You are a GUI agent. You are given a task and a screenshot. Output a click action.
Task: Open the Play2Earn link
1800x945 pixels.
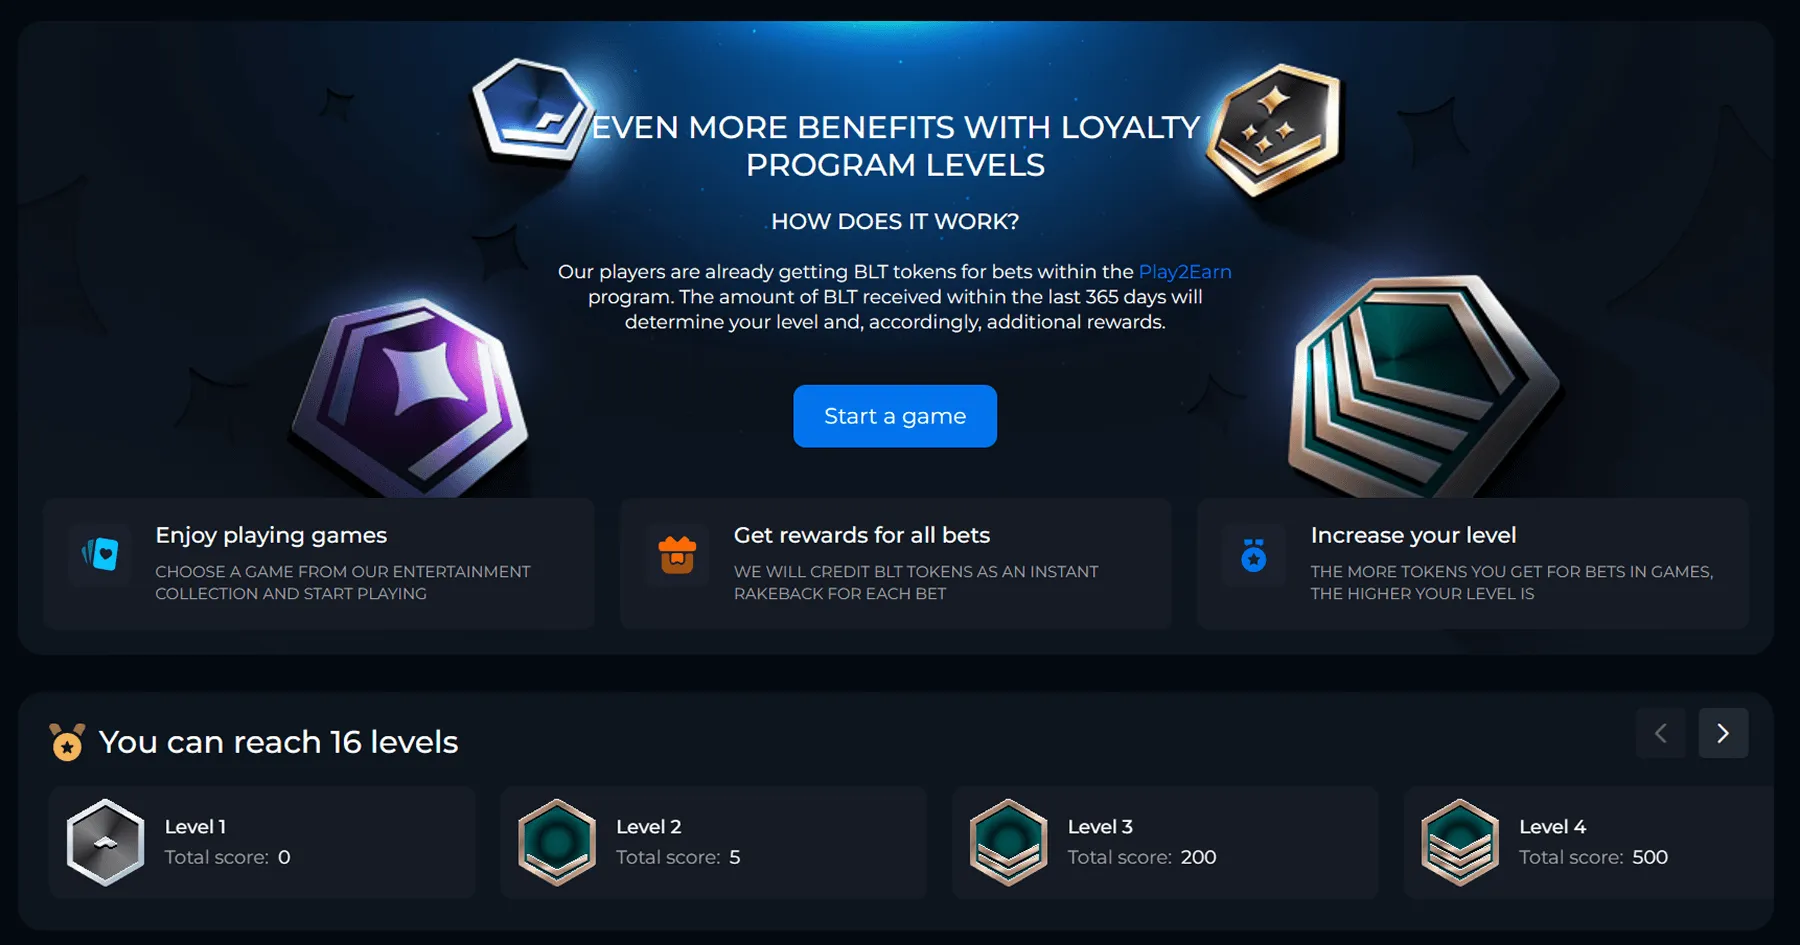point(1185,272)
